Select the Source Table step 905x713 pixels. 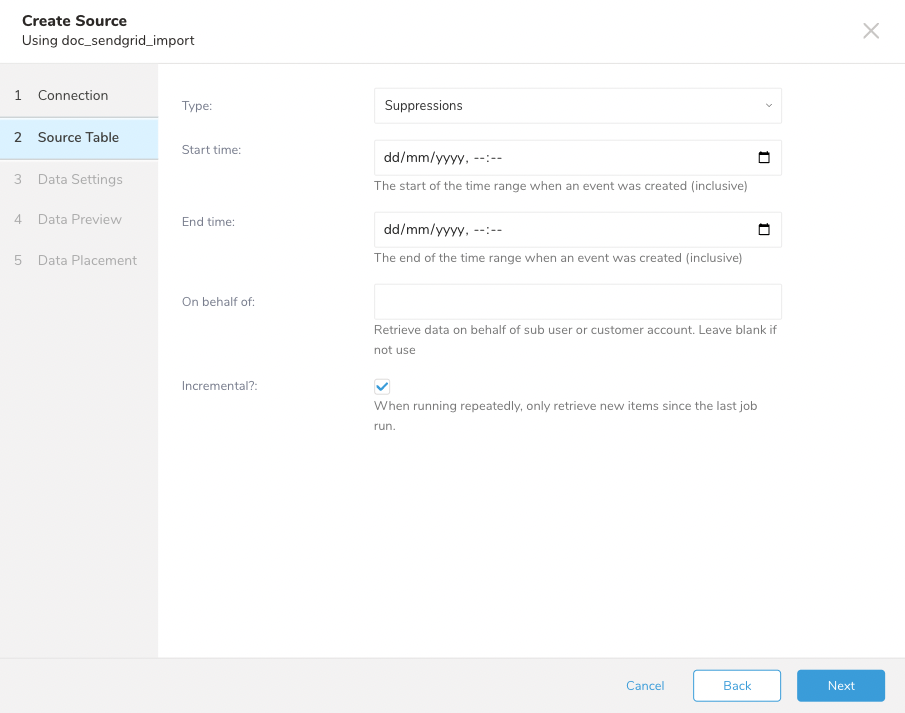pyautogui.click(x=78, y=138)
